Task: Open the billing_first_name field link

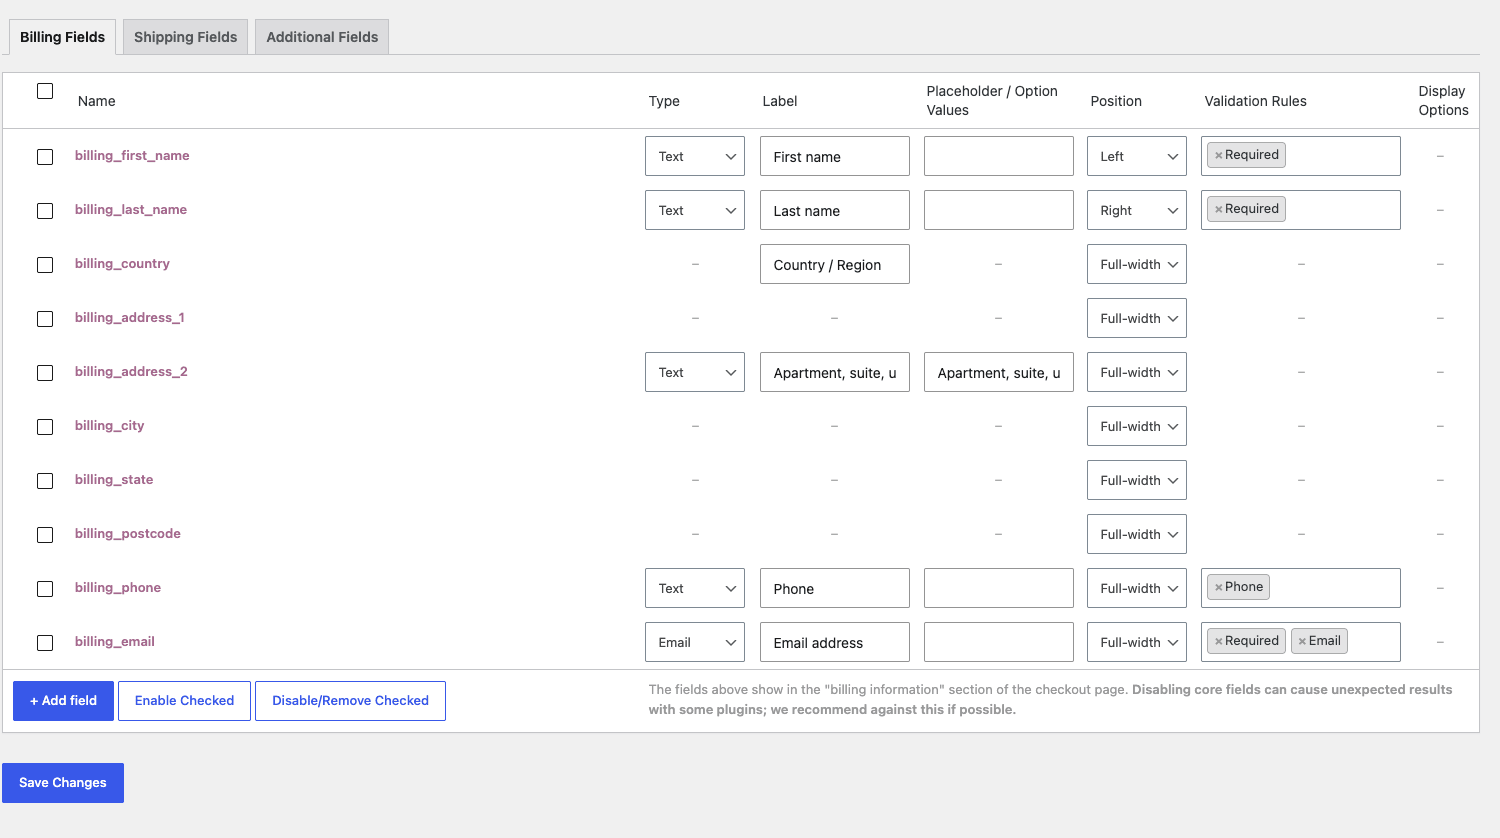Action: pos(132,156)
